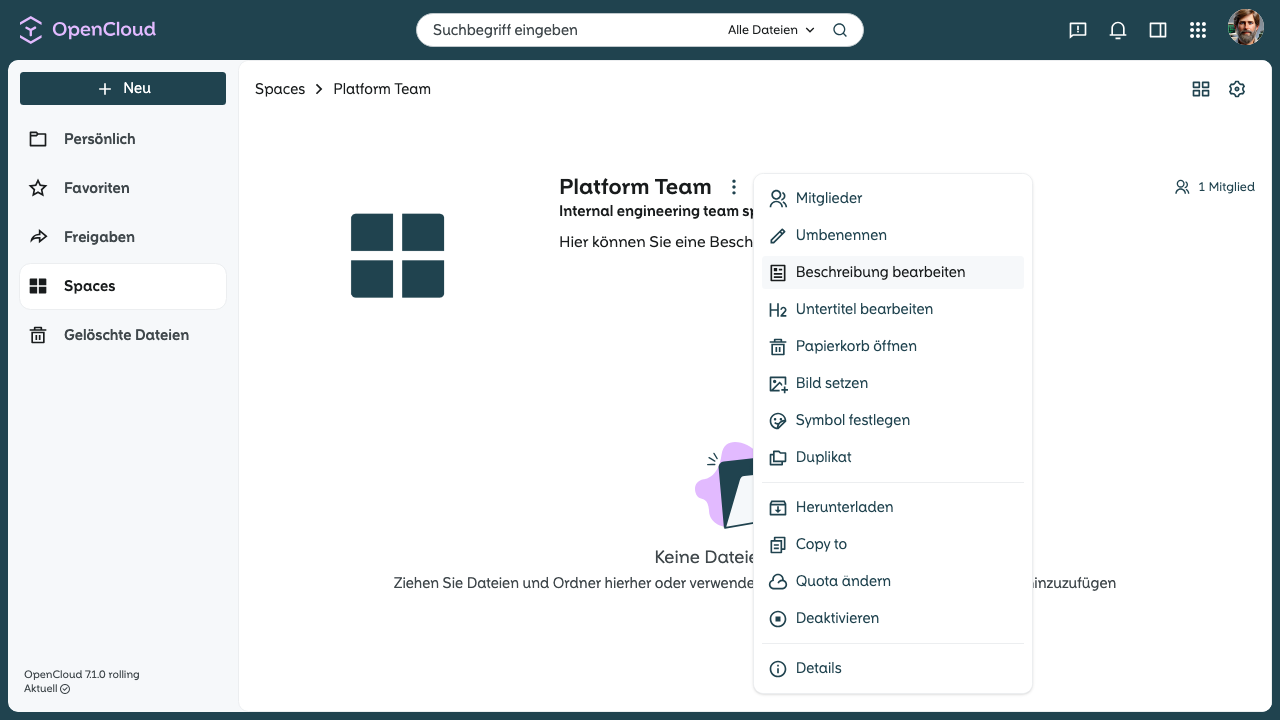Click the Quota ändern cloud icon
The width and height of the screenshot is (1280, 720).
[x=778, y=582]
